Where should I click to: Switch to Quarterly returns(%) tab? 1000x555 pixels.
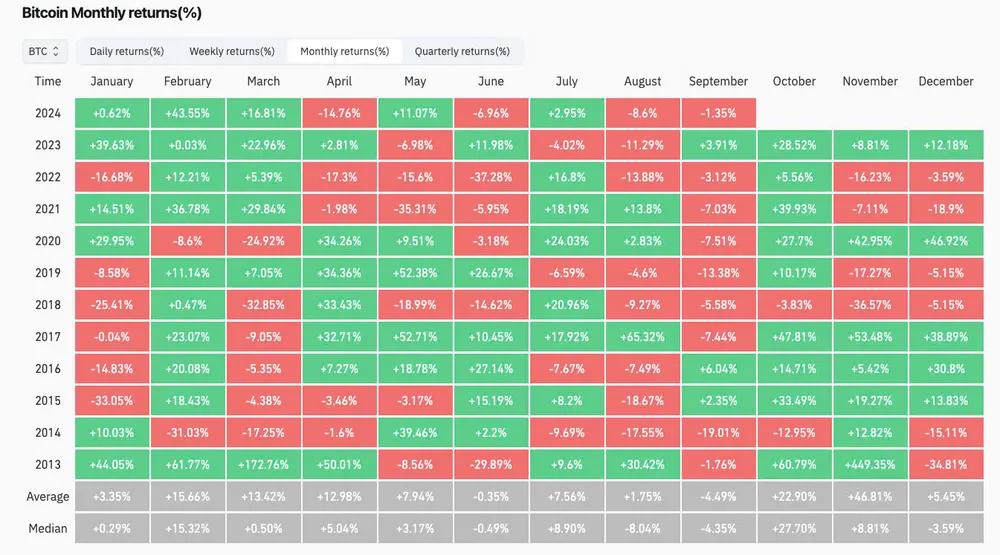click(462, 51)
